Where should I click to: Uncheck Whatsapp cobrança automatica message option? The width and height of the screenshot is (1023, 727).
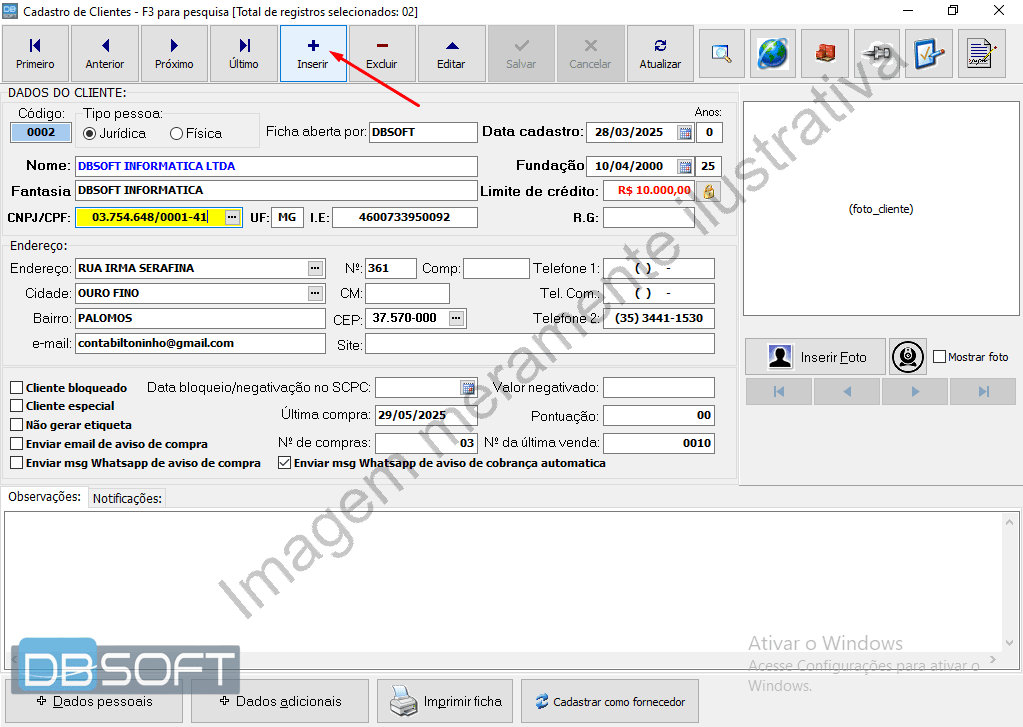click(285, 463)
